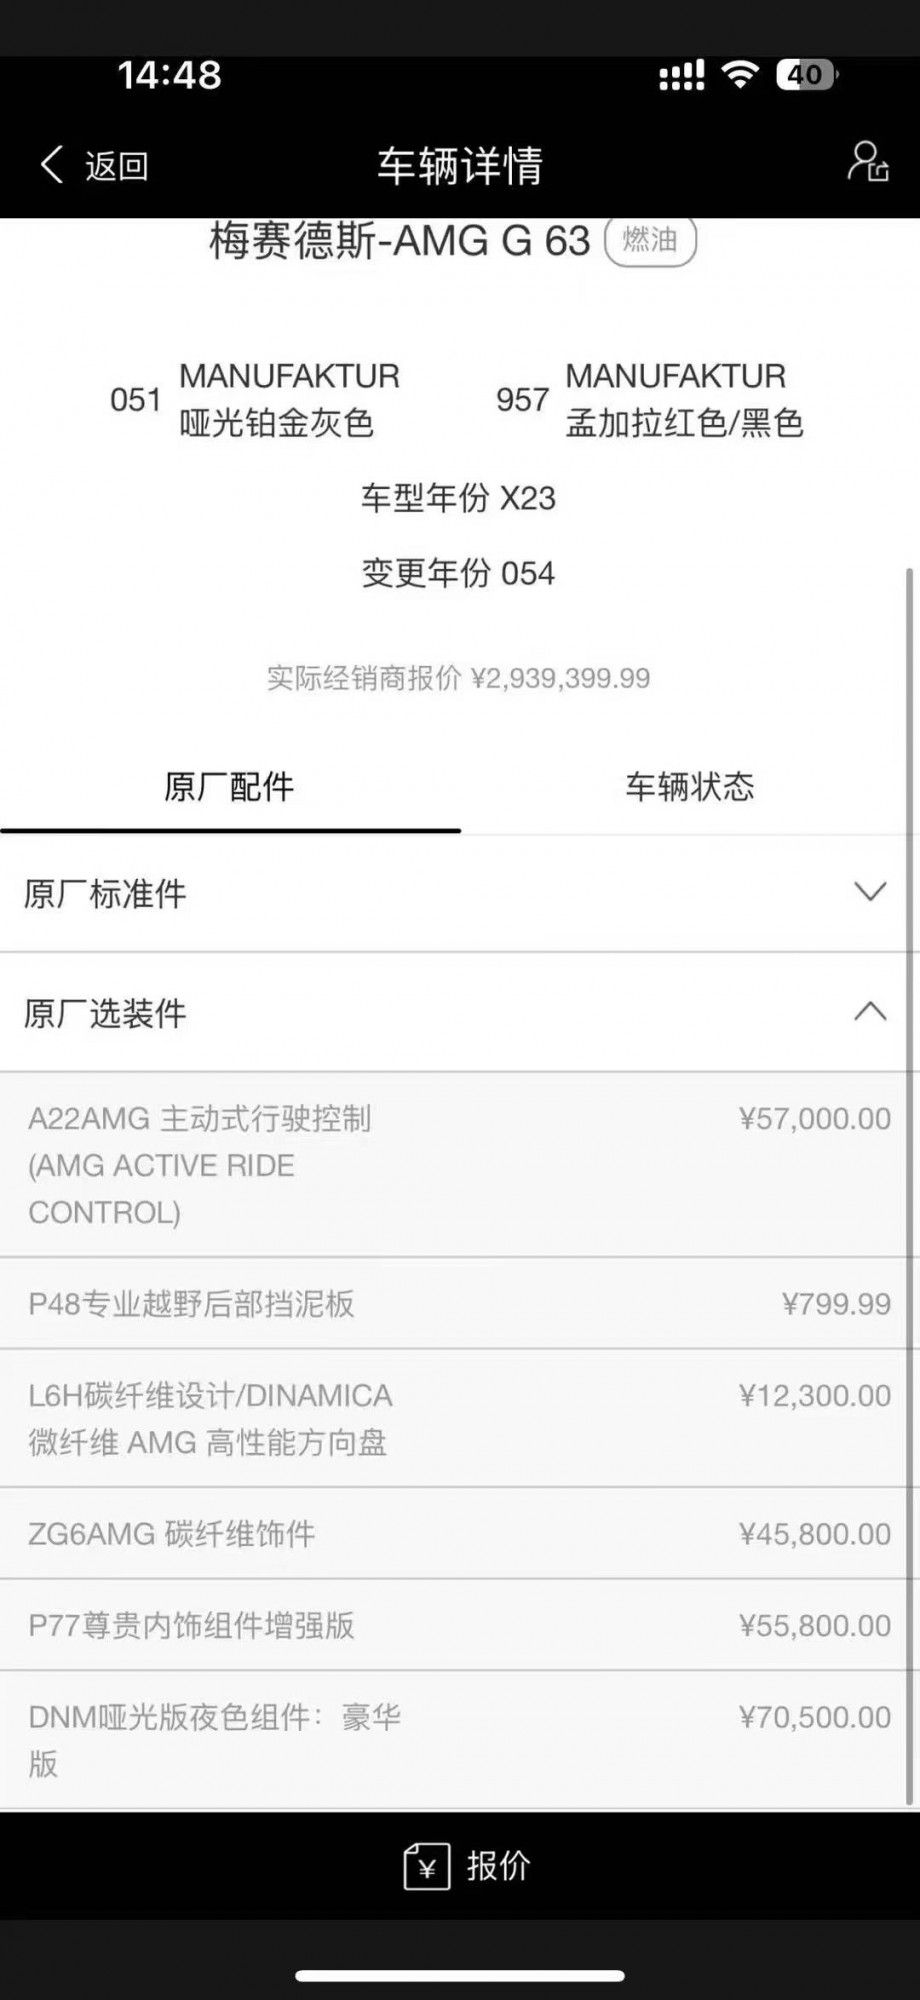Open the user profile icon
The image size is (920, 2000).
(868, 162)
